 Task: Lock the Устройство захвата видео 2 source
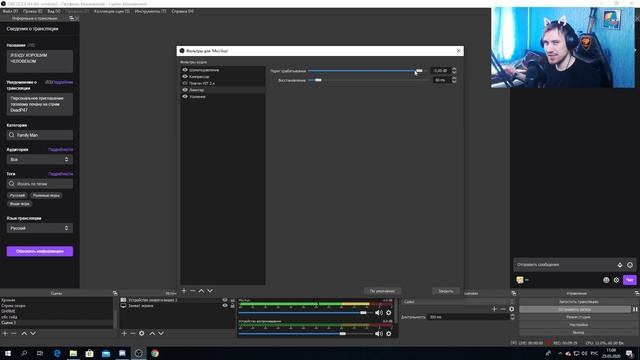pyautogui.click(x=233, y=300)
